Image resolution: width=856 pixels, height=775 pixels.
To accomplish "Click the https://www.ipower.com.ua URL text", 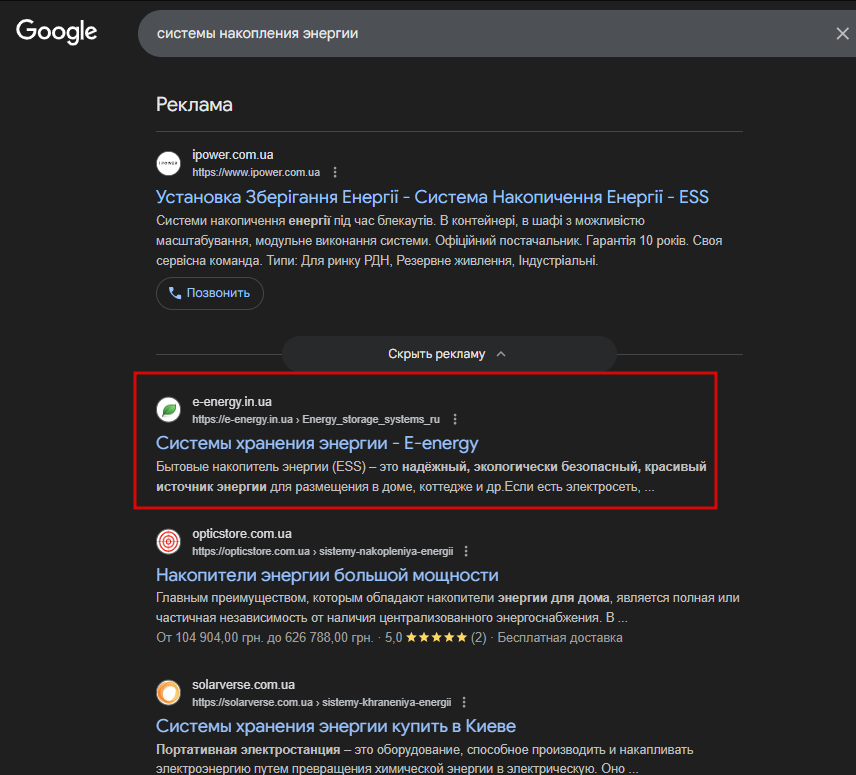I will pyautogui.click(x=255, y=172).
